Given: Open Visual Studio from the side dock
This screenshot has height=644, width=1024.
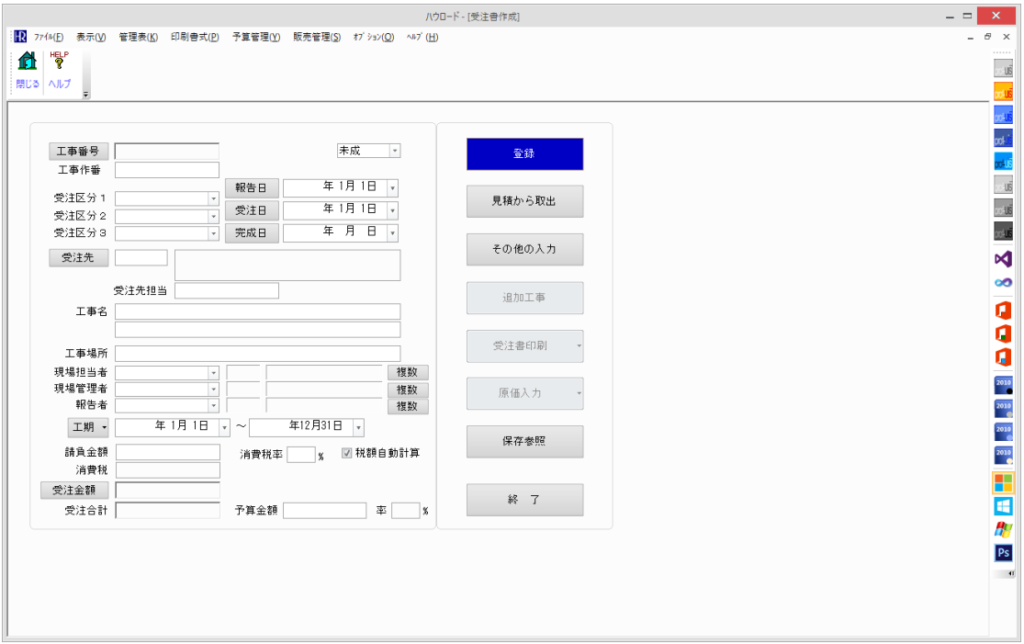Looking at the screenshot, I should tap(1002, 258).
